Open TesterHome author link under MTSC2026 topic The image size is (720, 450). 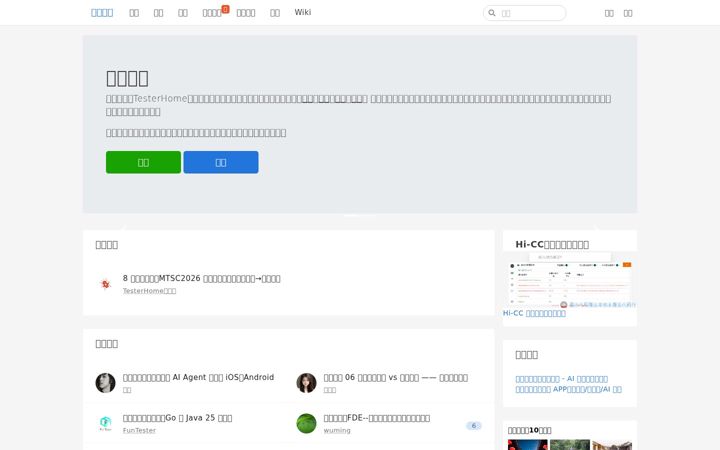point(149,291)
